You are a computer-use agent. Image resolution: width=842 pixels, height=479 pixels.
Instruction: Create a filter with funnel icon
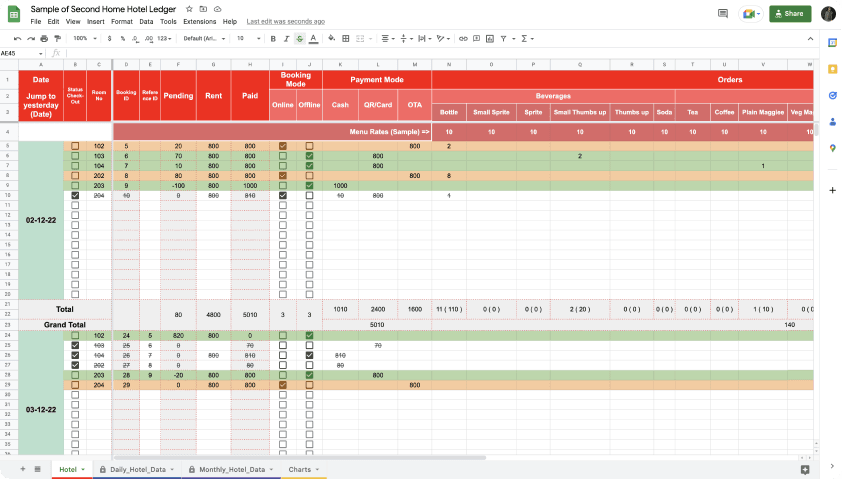[x=504, y=39]
